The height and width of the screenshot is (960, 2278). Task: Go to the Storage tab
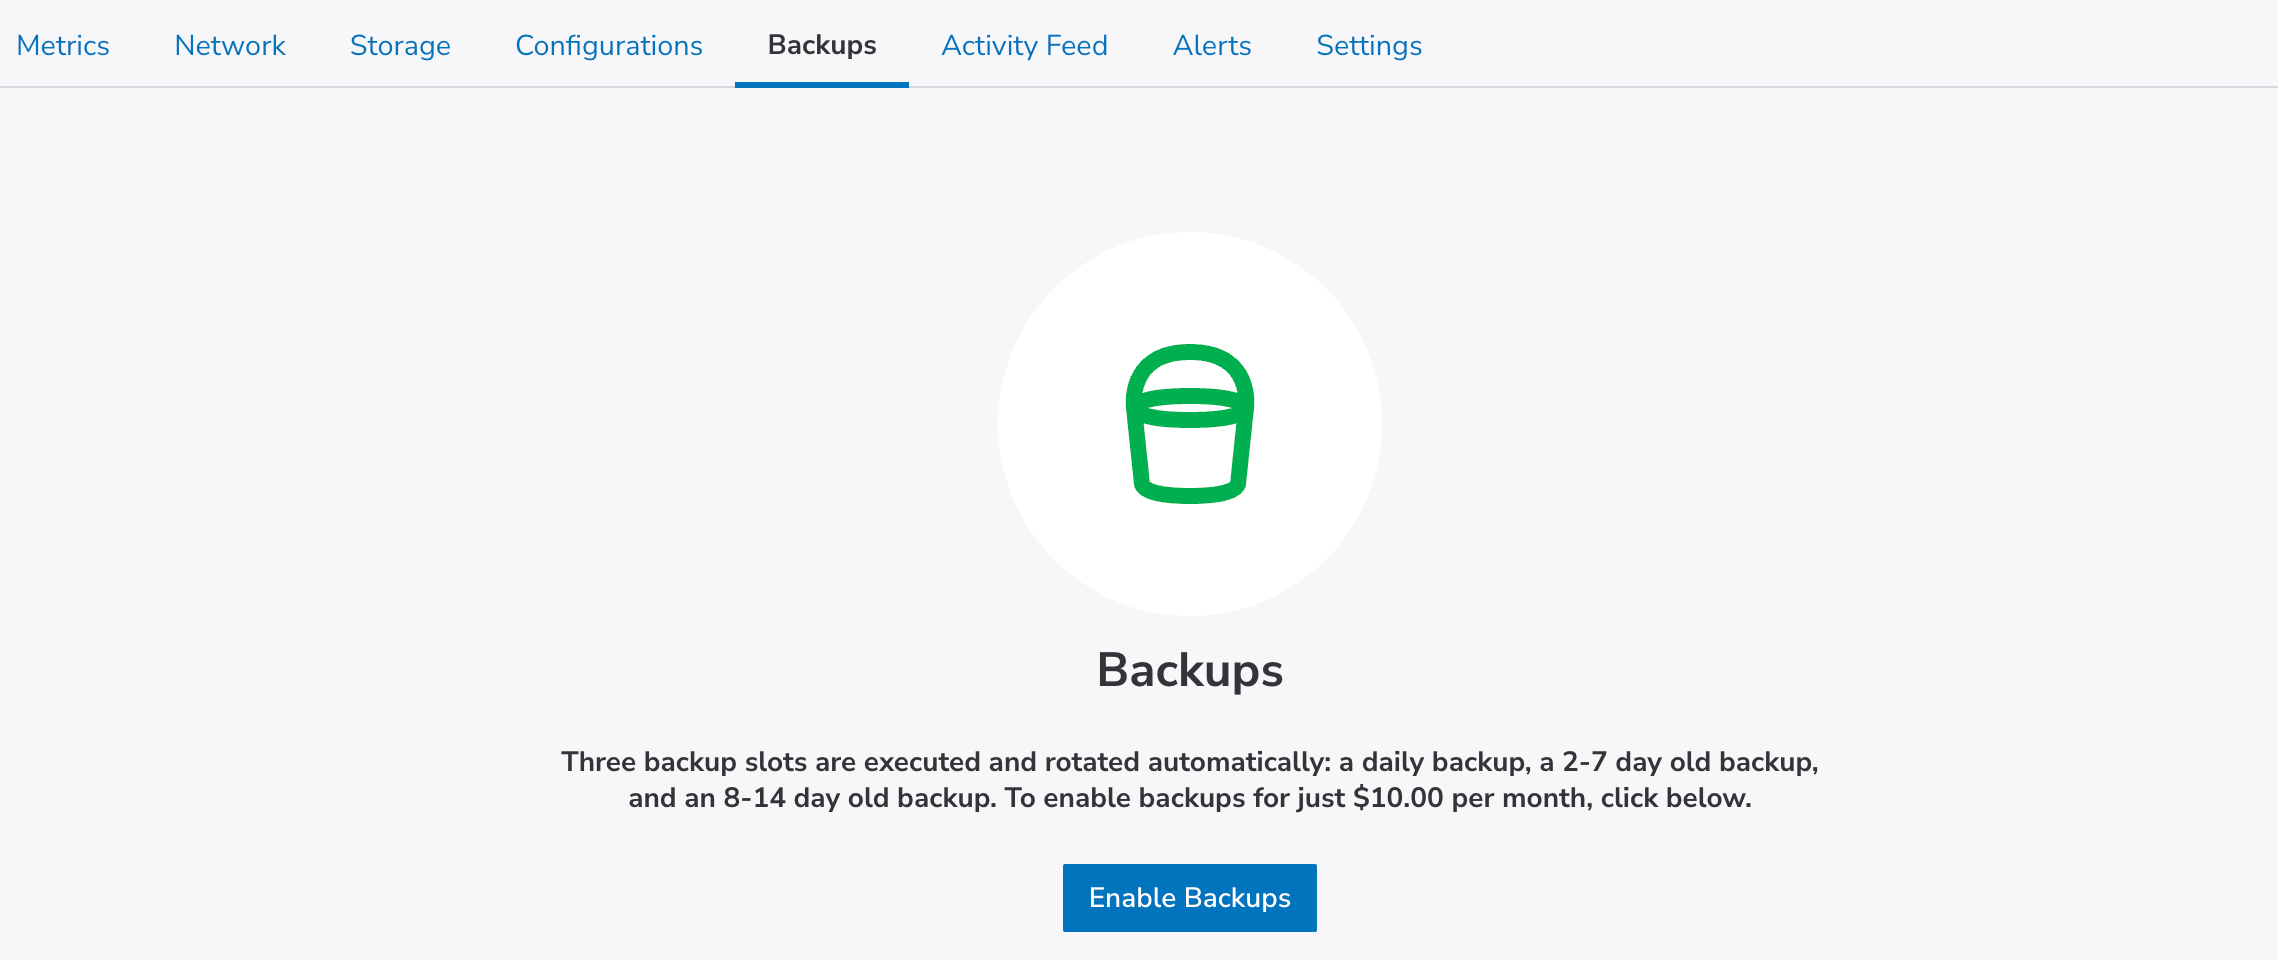tap(400, 46)
